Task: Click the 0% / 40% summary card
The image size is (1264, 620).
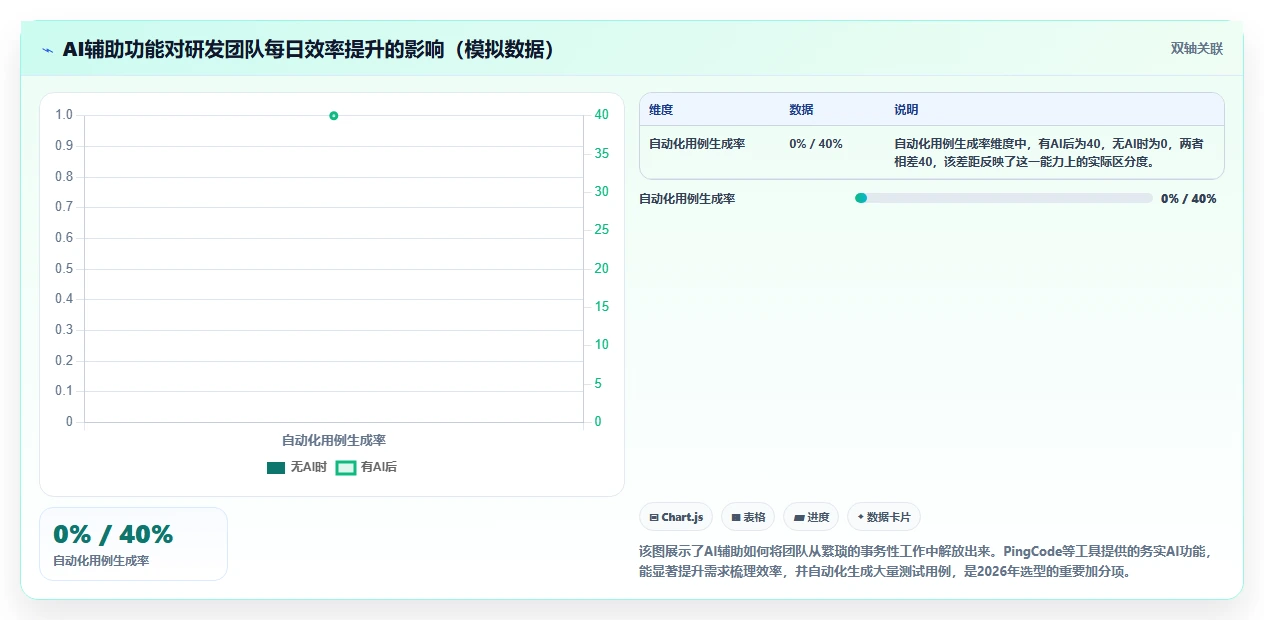Action: (134, 544)
